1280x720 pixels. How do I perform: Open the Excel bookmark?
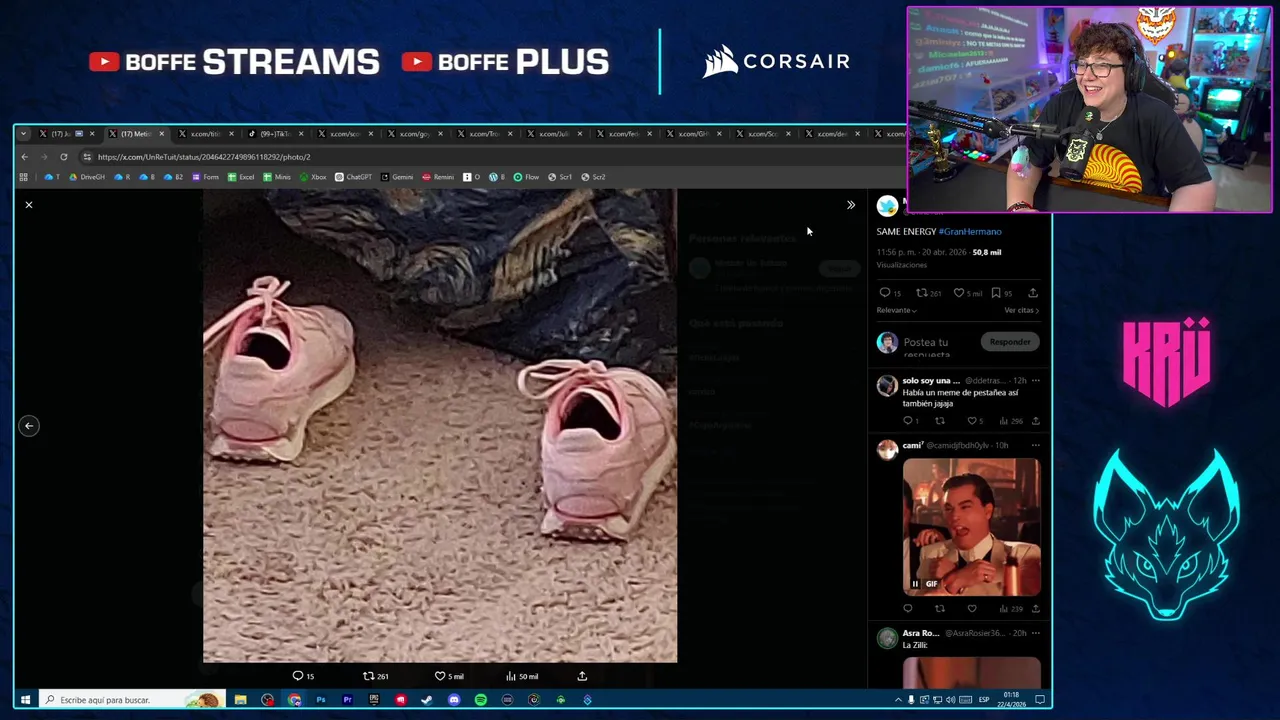click(241, 177)
